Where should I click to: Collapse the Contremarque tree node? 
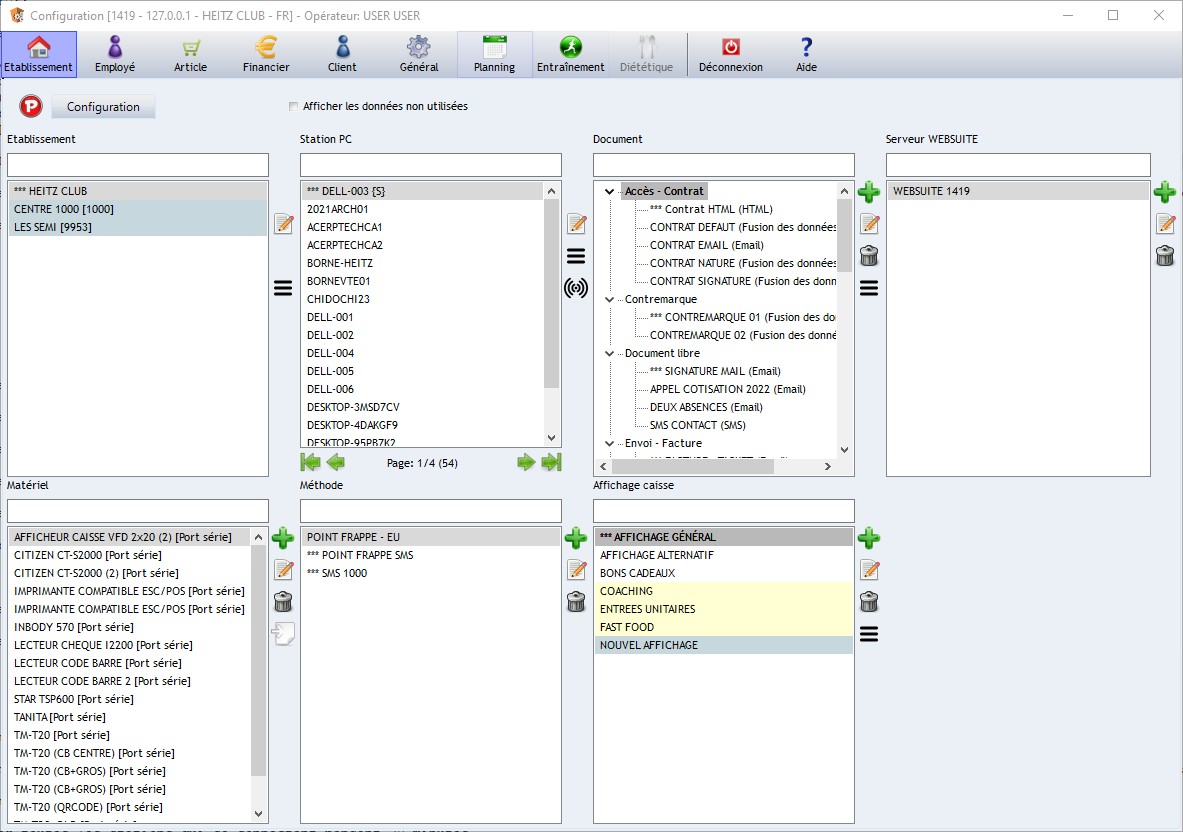pos(610,299)
